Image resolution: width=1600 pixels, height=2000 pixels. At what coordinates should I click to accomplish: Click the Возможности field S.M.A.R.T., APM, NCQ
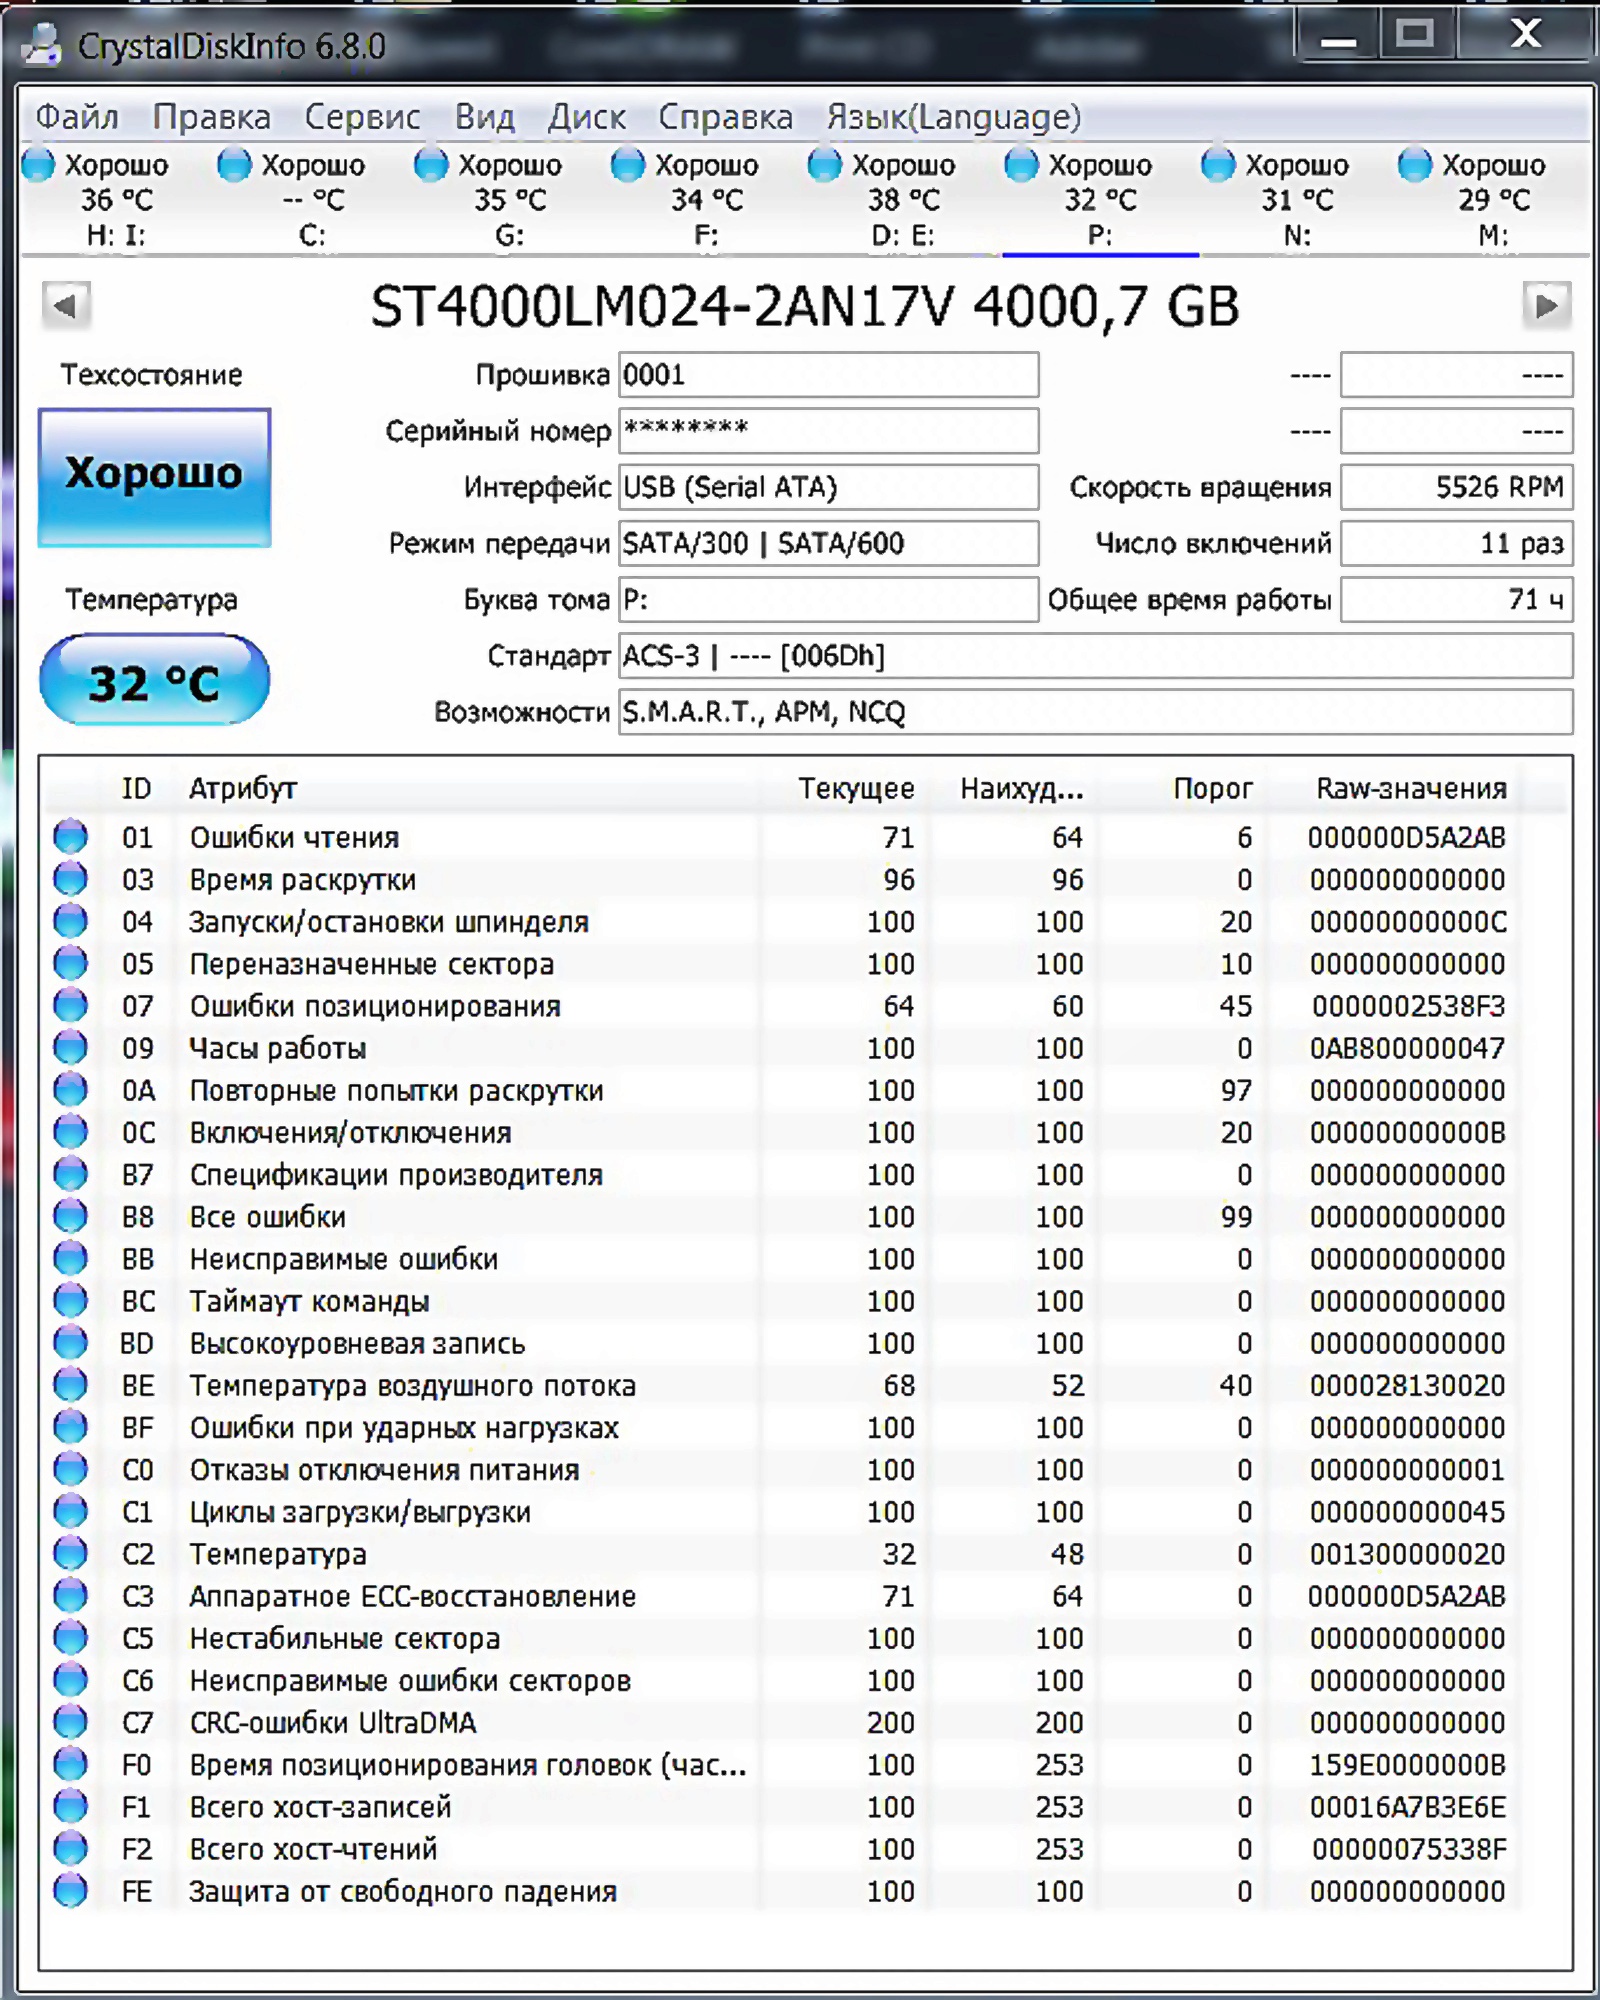1095,711
